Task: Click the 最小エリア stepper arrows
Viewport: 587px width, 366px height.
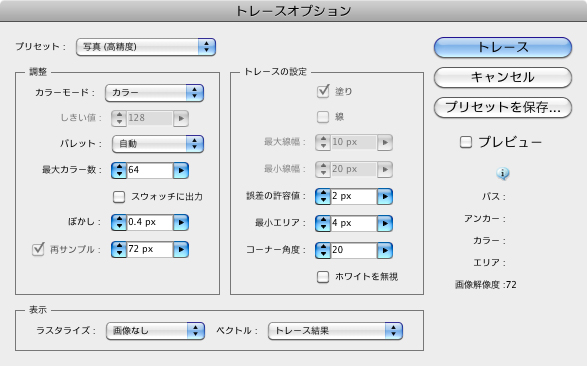Action: coord(323,223)
